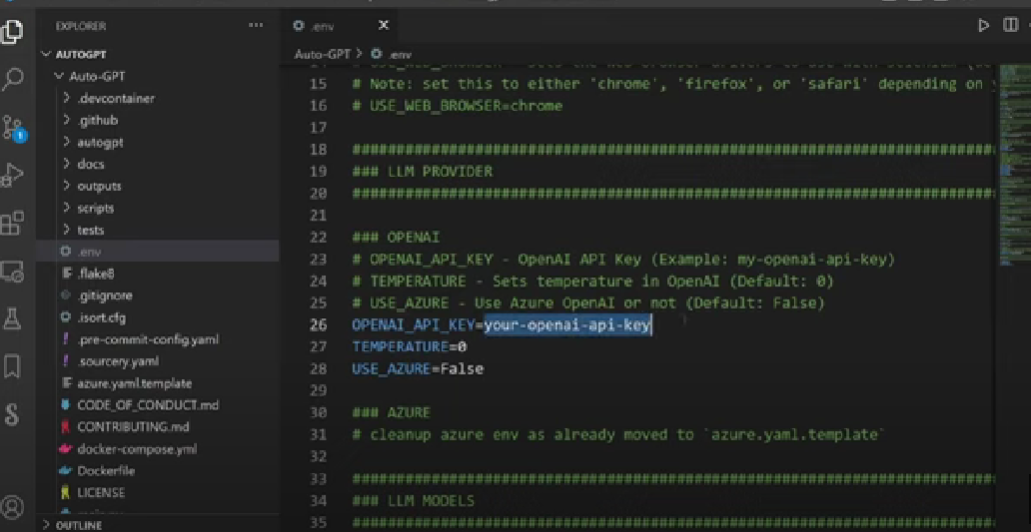Image resolution: width=1031 pixels, height=532 pixels.
Task: Click TEMPERATURE=0 on line 27
Action: (409, 347)
